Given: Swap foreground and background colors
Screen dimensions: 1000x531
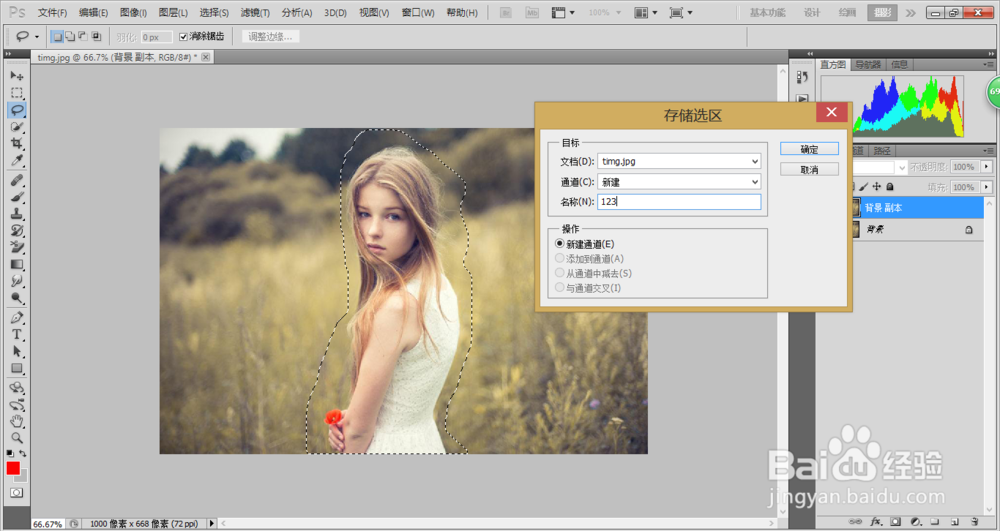Looking at the screenshot, I should [23, 453].
